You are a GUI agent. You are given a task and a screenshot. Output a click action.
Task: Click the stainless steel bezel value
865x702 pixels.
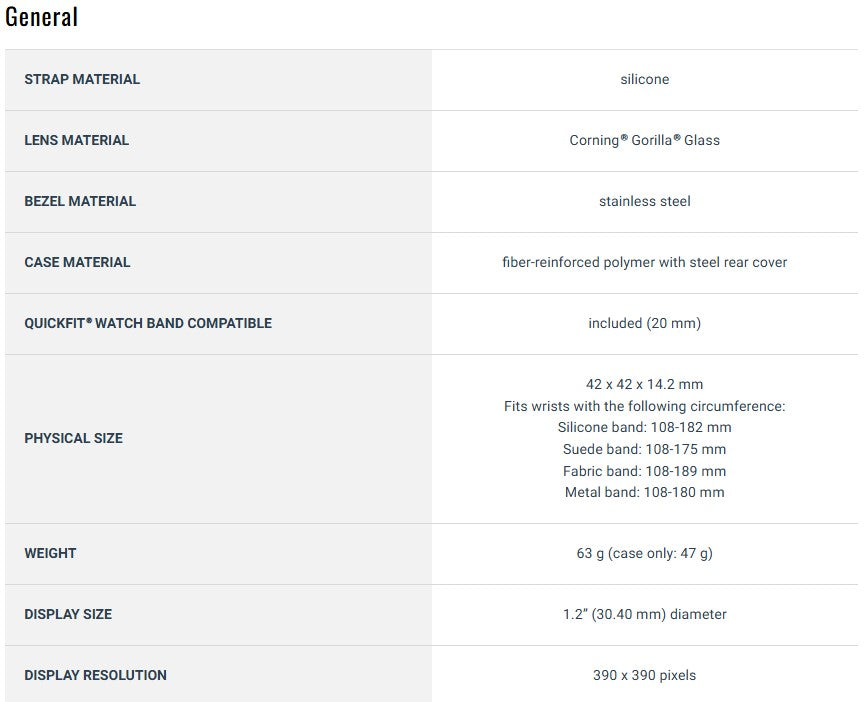coord(644,201)
